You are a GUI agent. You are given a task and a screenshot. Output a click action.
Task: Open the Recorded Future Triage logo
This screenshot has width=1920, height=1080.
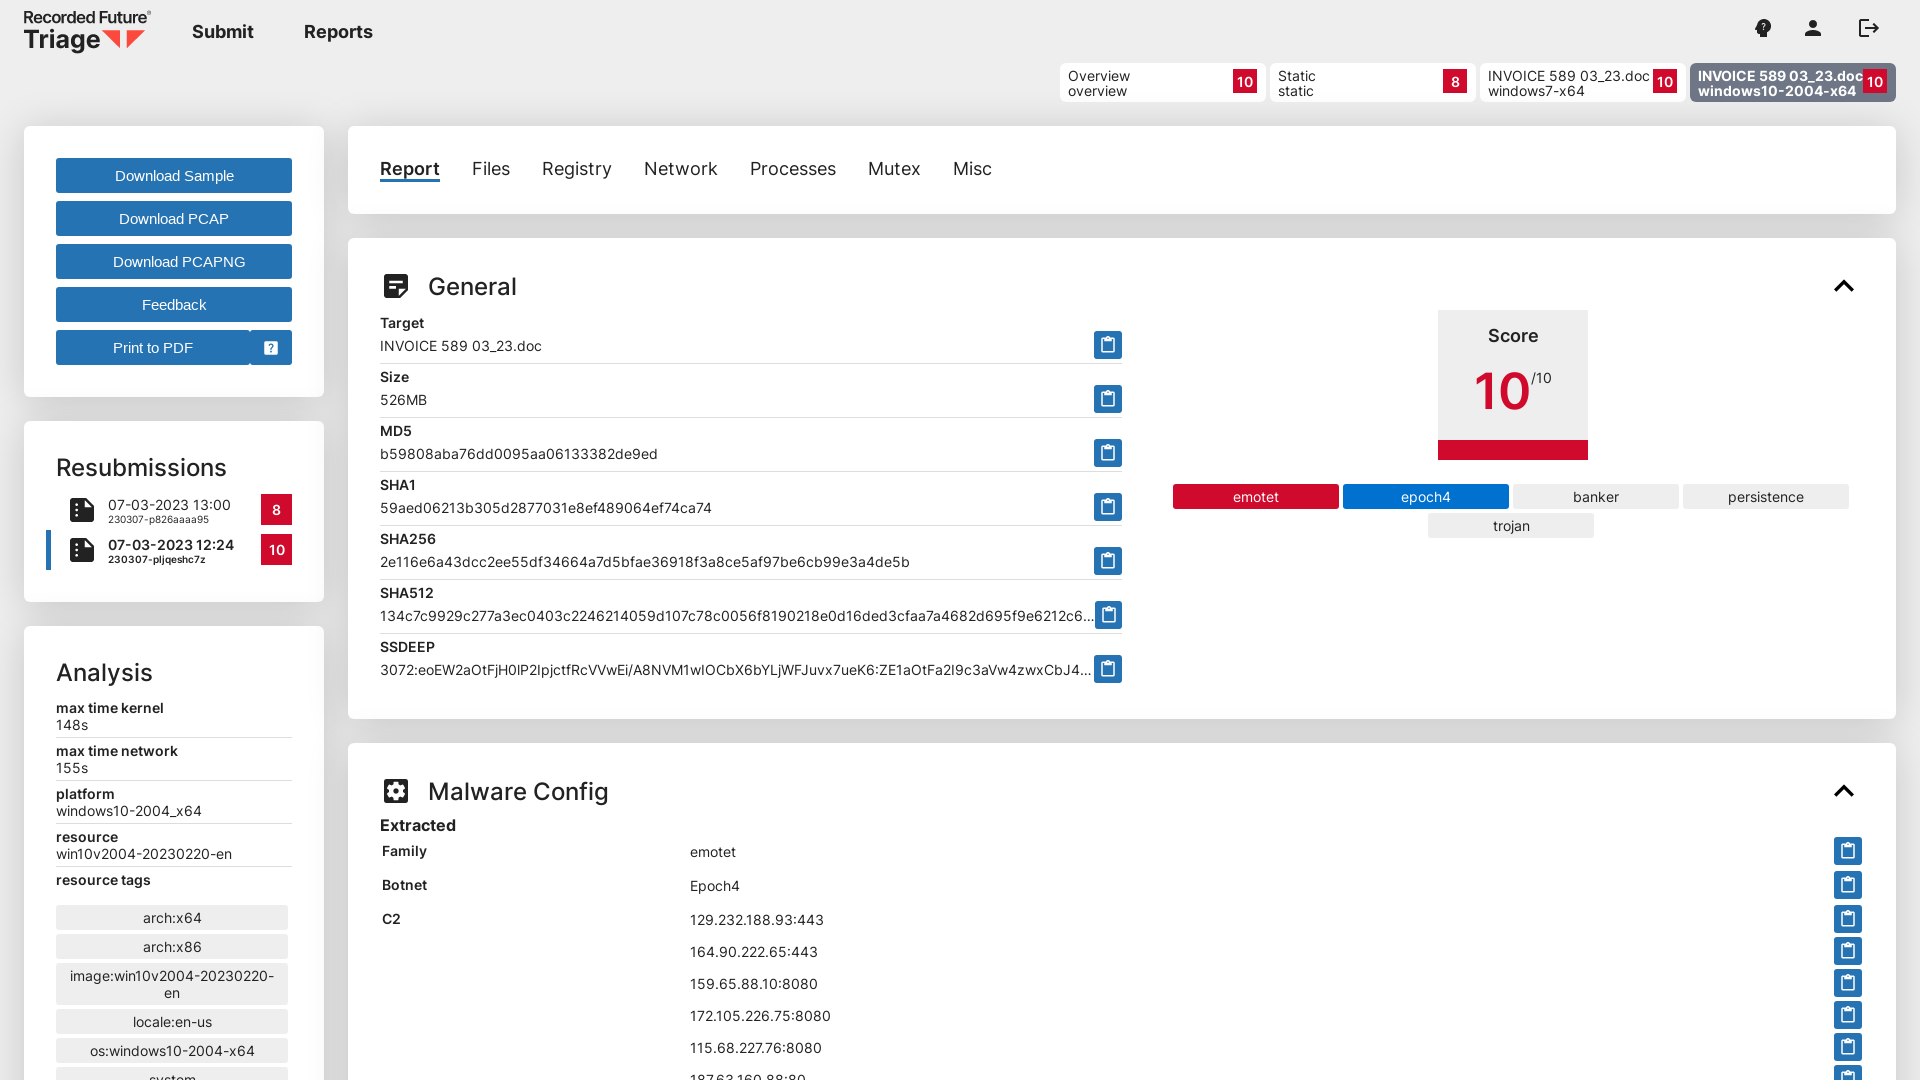click(x=87, y=31)
